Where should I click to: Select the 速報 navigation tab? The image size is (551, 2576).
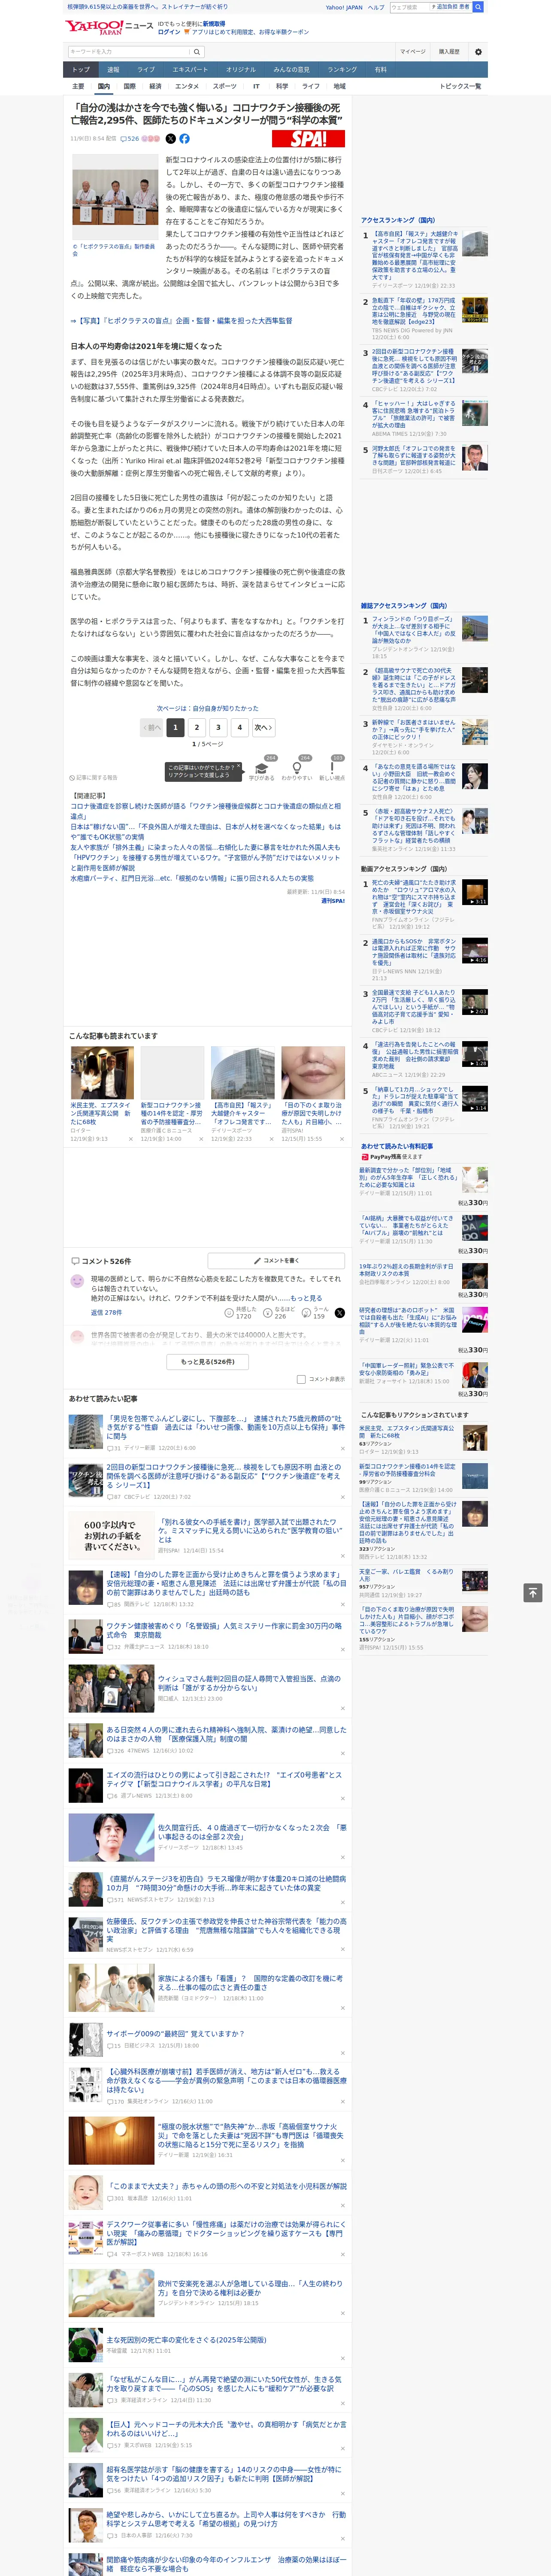pos(113,70)
